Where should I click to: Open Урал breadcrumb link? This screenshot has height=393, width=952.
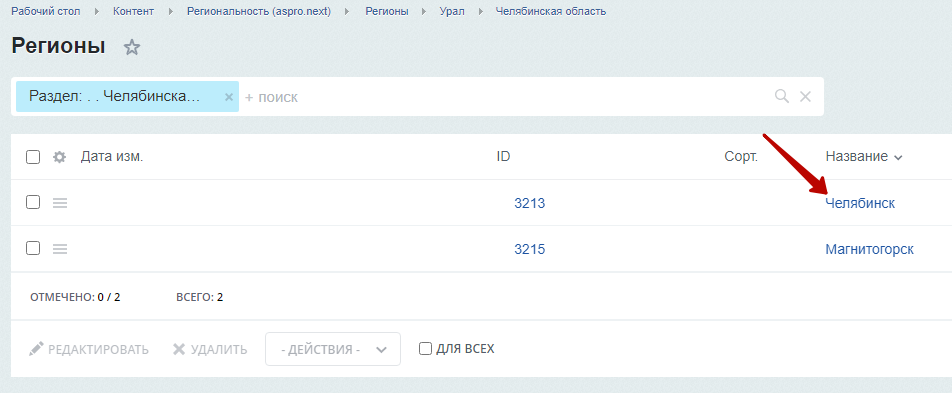(452, 11)
